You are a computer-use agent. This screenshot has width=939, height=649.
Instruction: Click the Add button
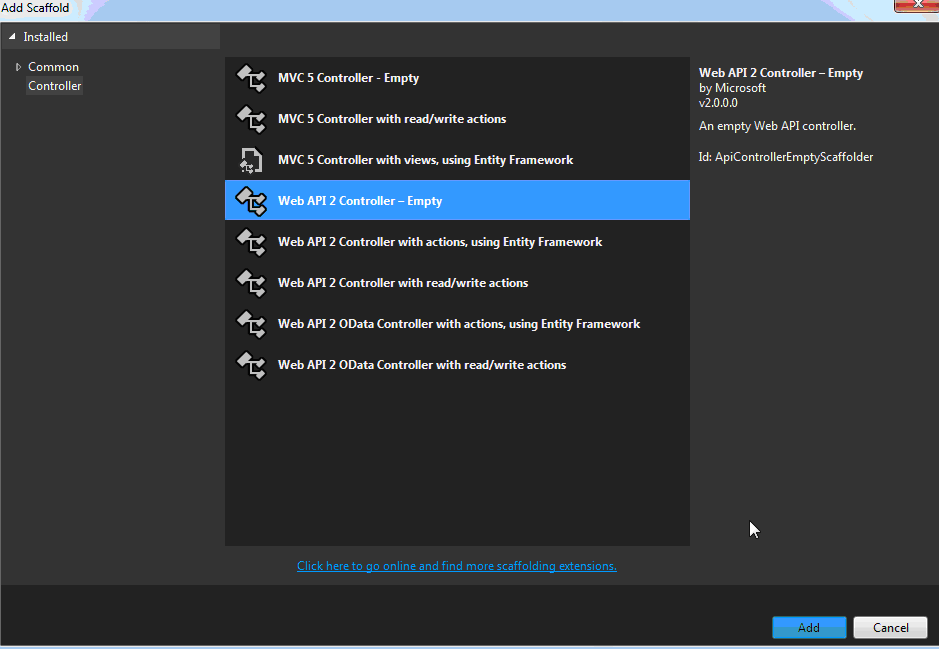click(809, 627)
